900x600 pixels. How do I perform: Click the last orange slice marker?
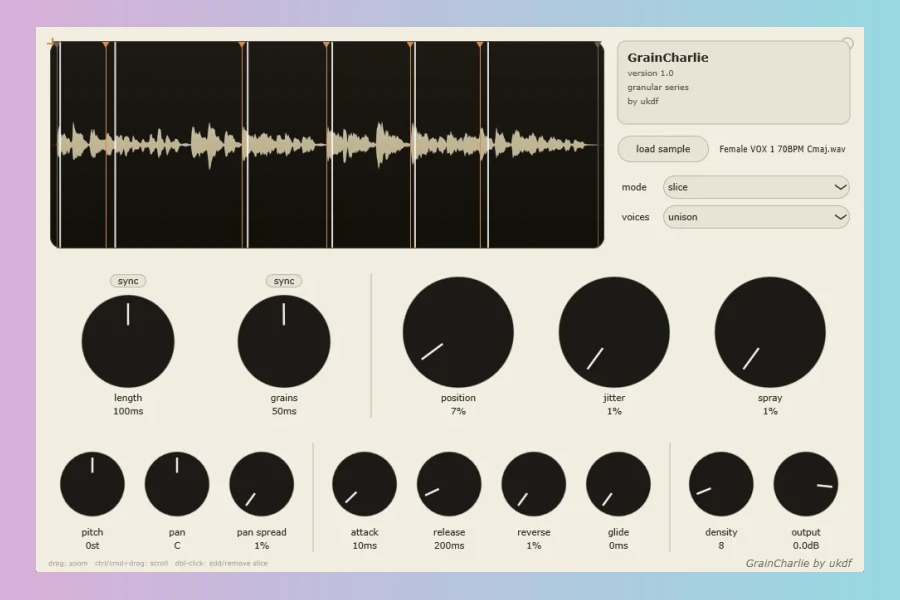click(480, 45)
